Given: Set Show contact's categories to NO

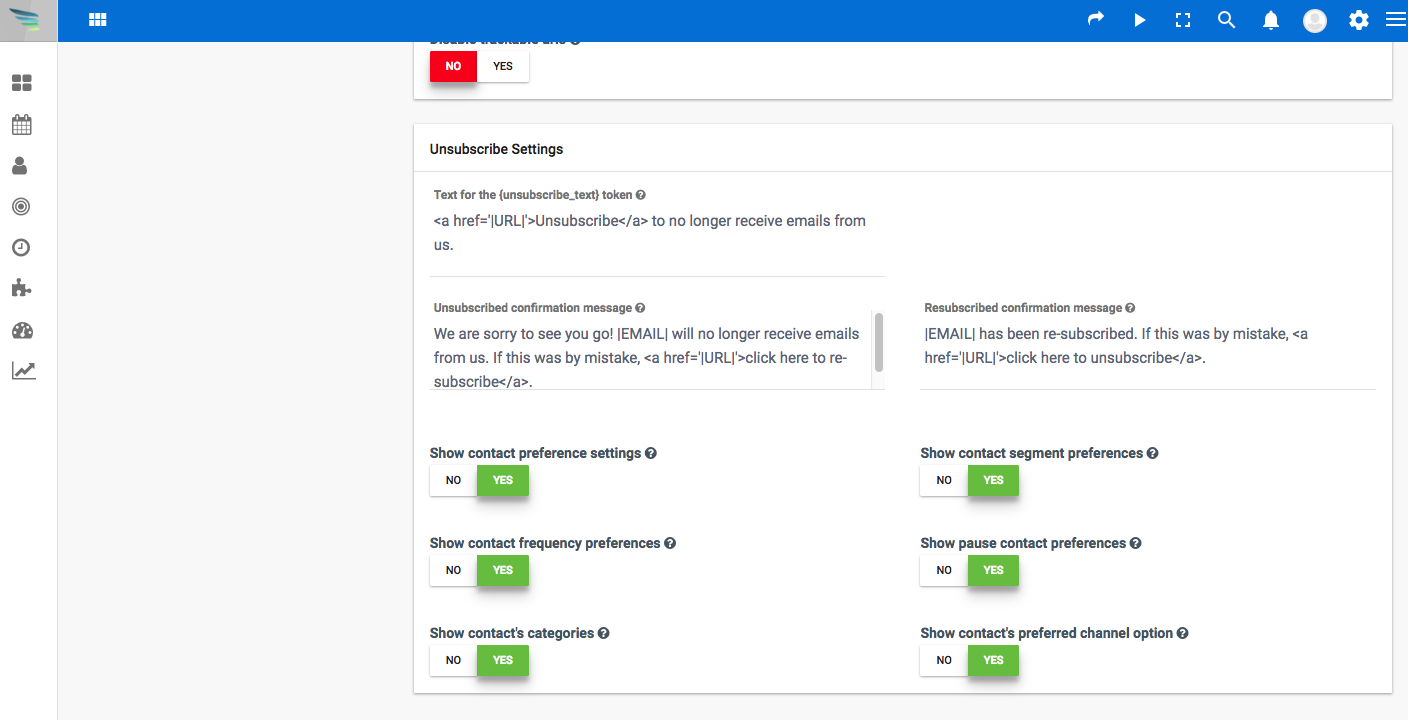Looking at the screenshot, I should 454,660.
